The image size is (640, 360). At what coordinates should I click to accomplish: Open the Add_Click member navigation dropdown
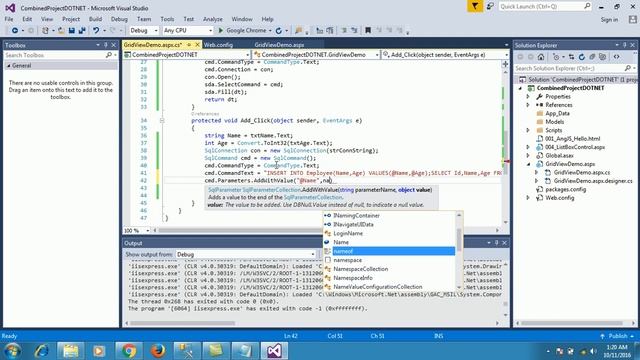click(x=446, y=55)
